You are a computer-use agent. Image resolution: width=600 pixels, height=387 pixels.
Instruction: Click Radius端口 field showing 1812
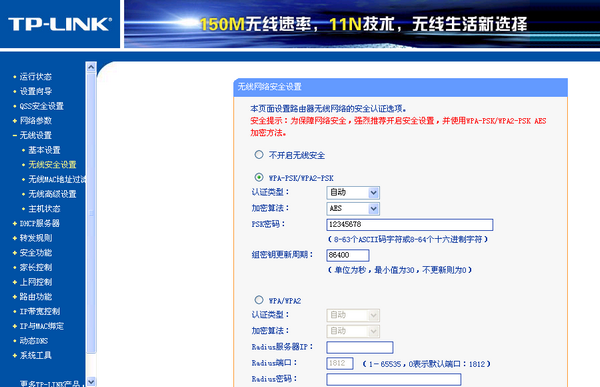click(340, 363)
